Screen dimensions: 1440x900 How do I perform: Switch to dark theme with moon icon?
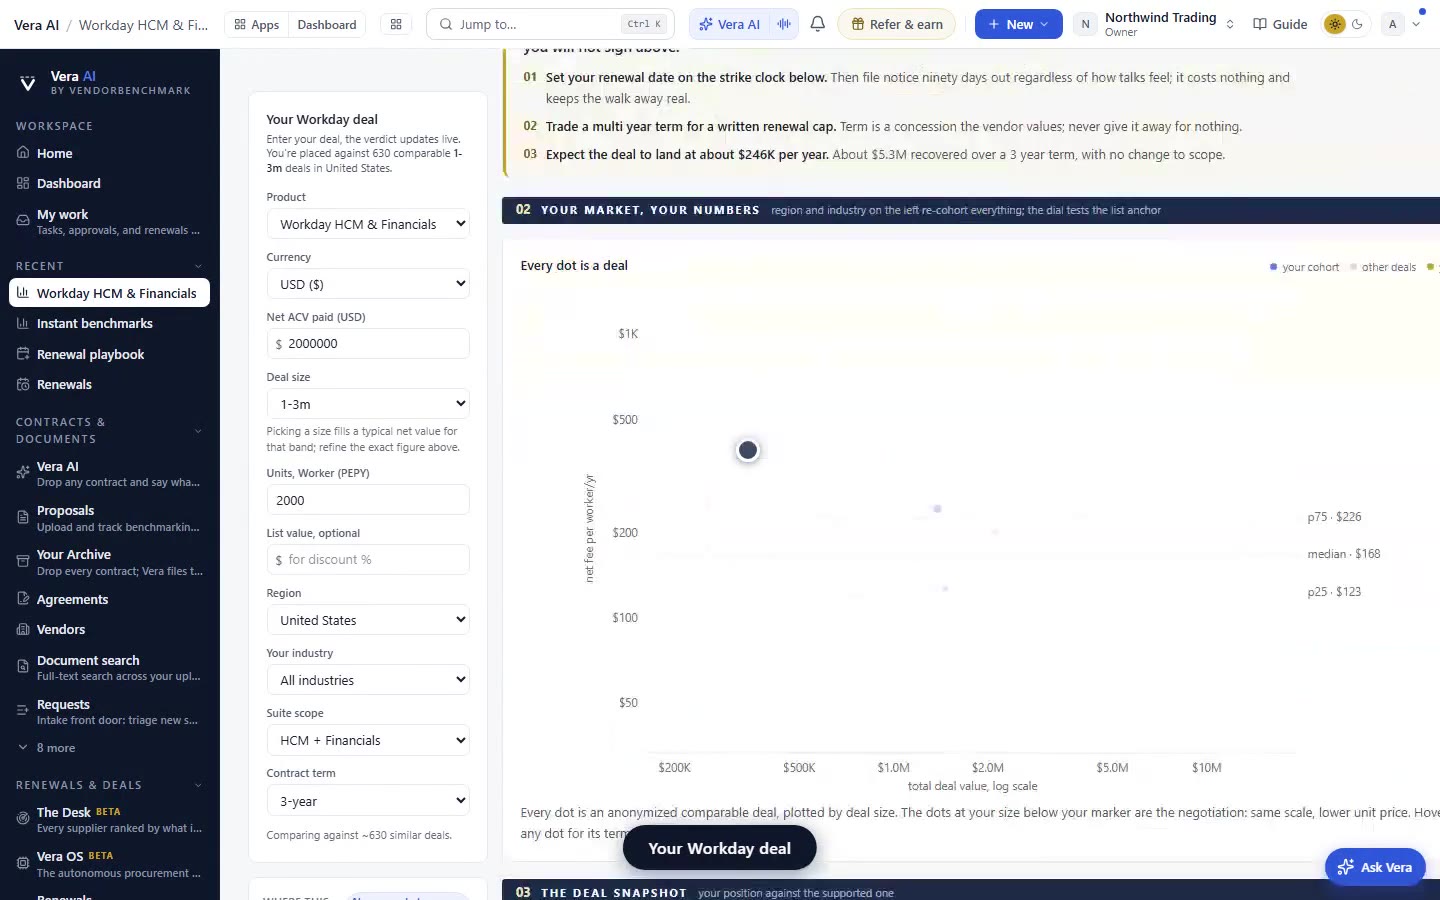tap(1357, 24)
